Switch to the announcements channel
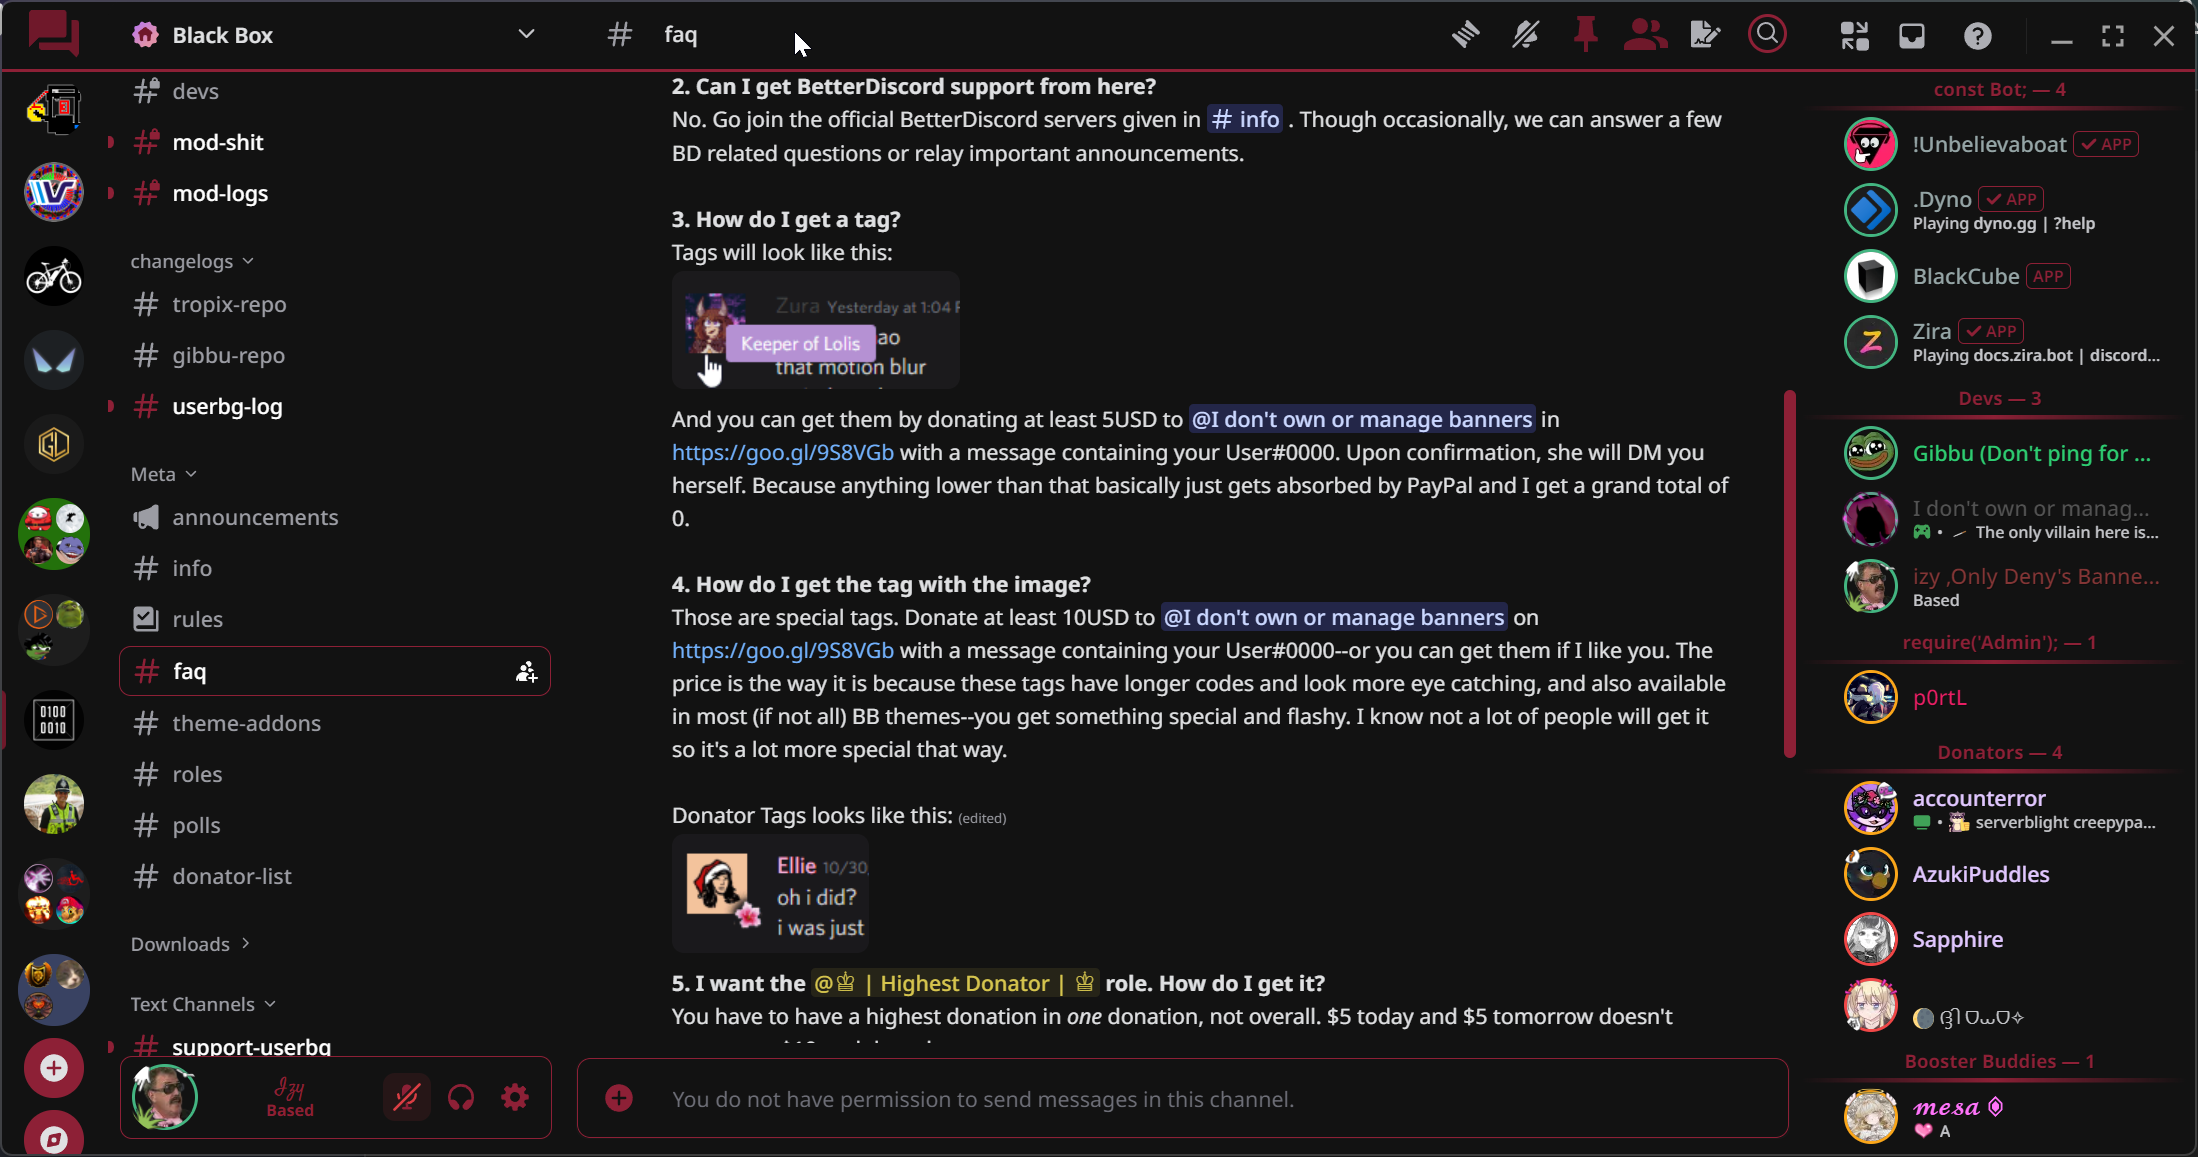 255,517
